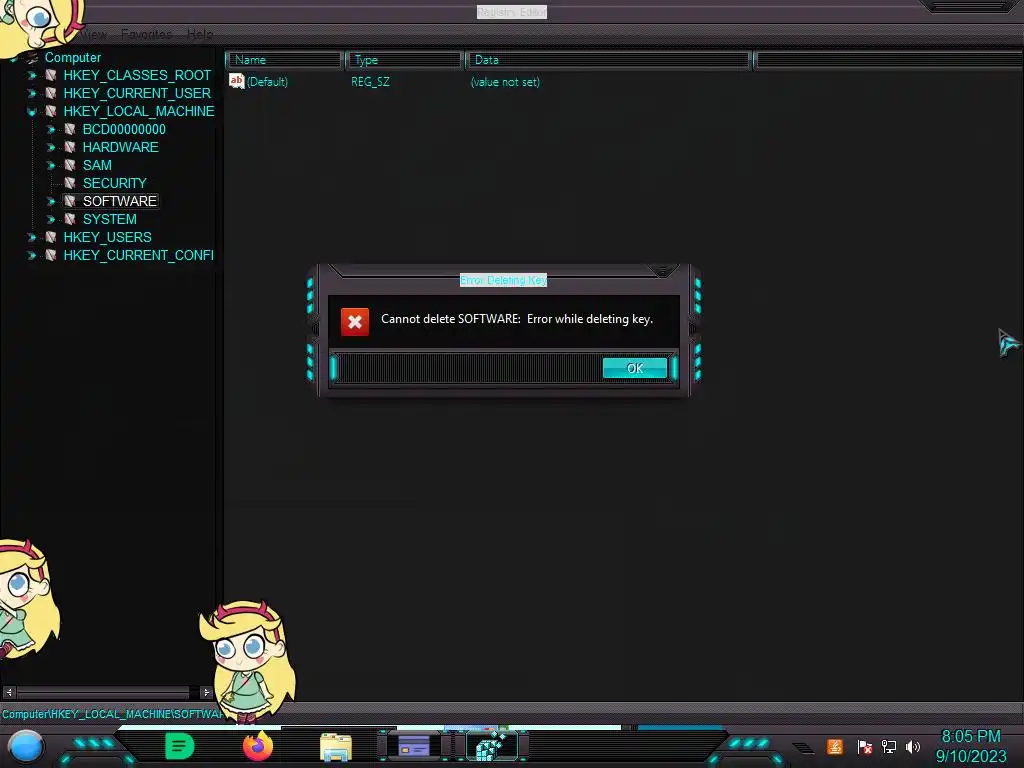Expand the SYSTEM subkey

point(50,219)
